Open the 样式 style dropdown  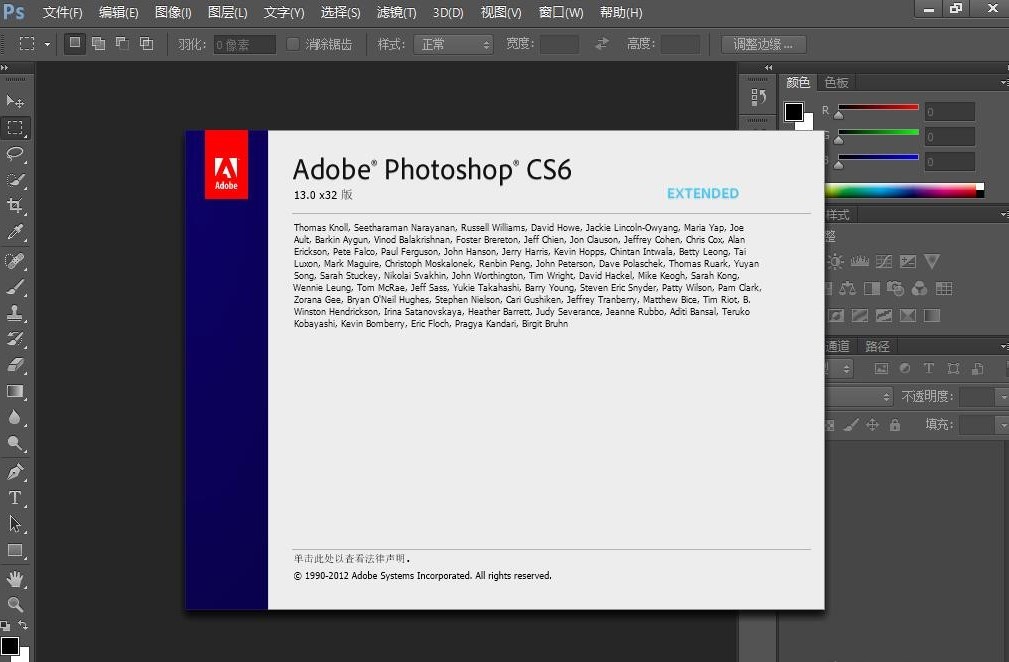tap(453, 44)
